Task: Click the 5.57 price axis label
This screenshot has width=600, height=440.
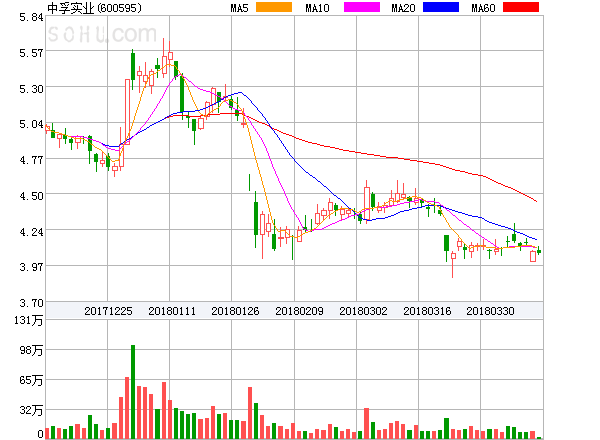Action: point(31,53)
